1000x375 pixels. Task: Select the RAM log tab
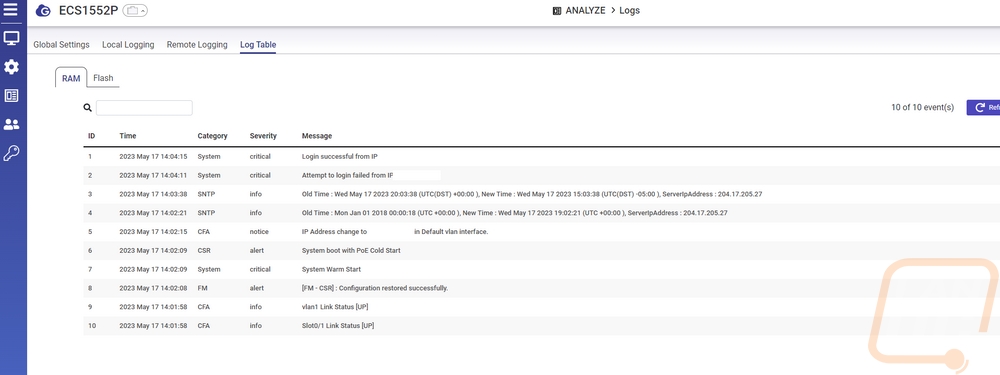(x=71, y=78)
